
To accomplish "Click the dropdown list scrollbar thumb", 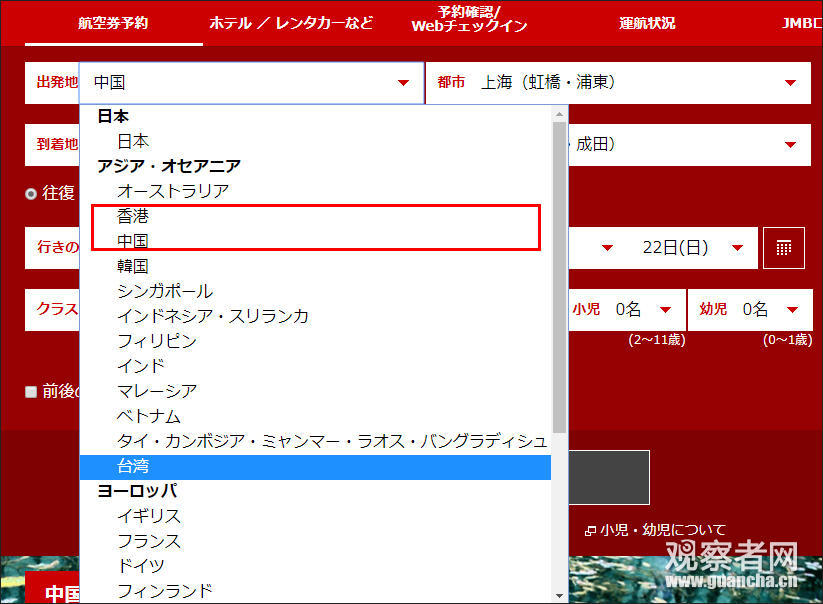I will tap(559, 278).
